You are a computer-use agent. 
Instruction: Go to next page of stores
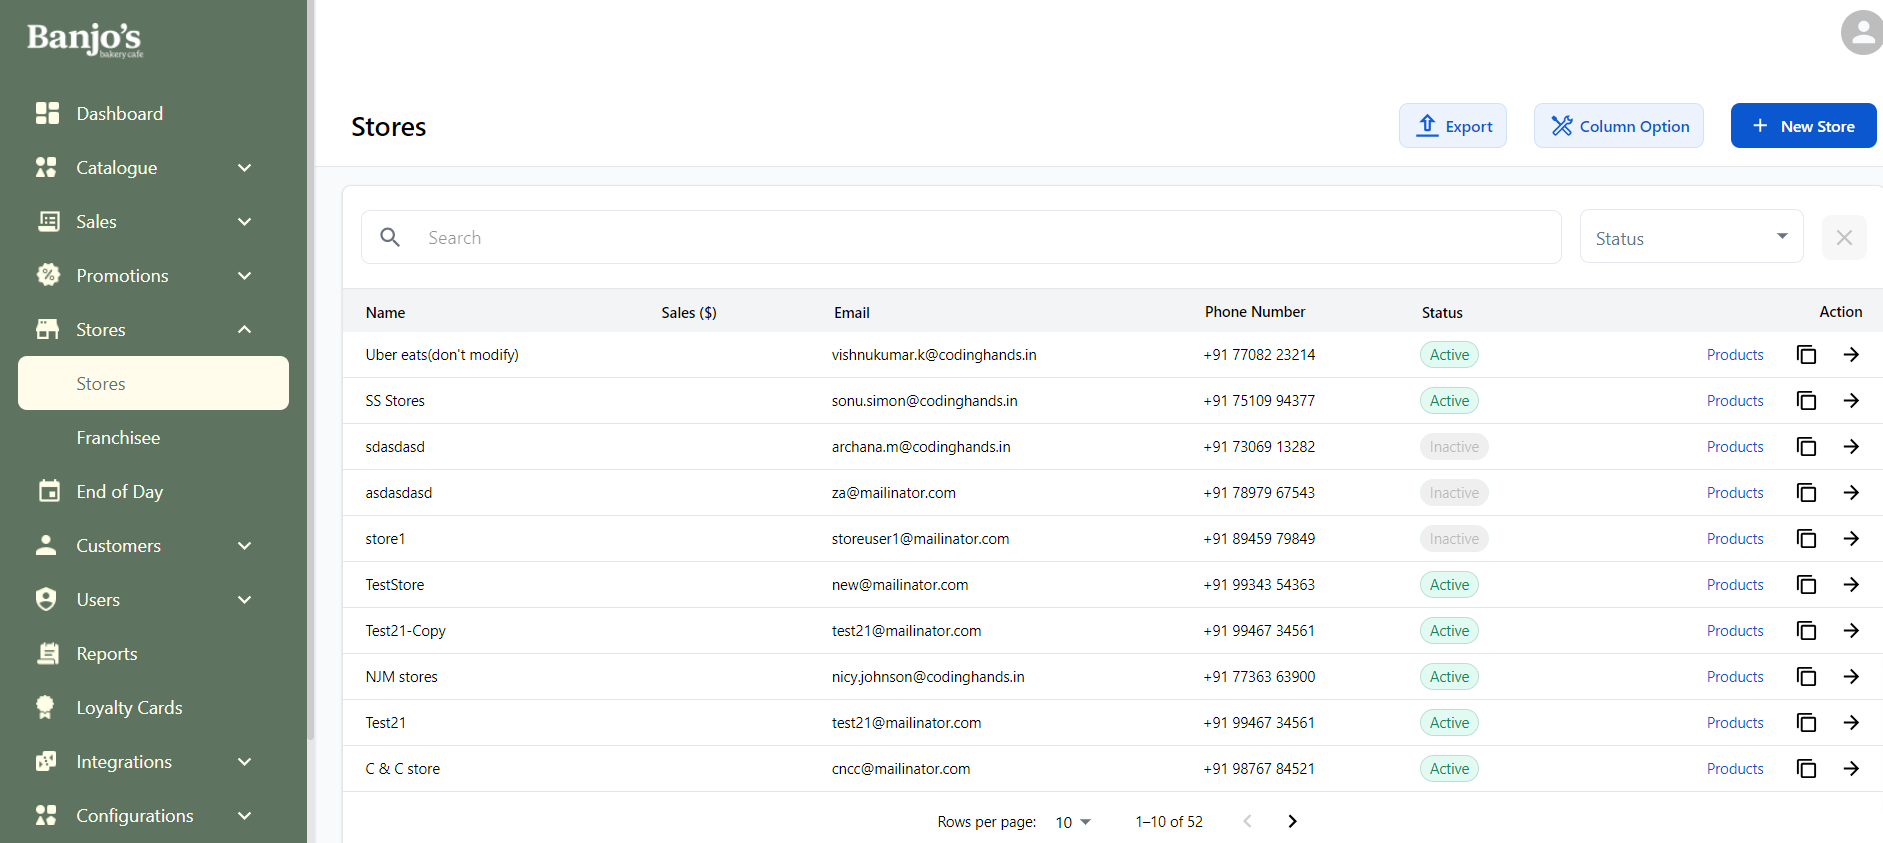tap(1292, 821)
